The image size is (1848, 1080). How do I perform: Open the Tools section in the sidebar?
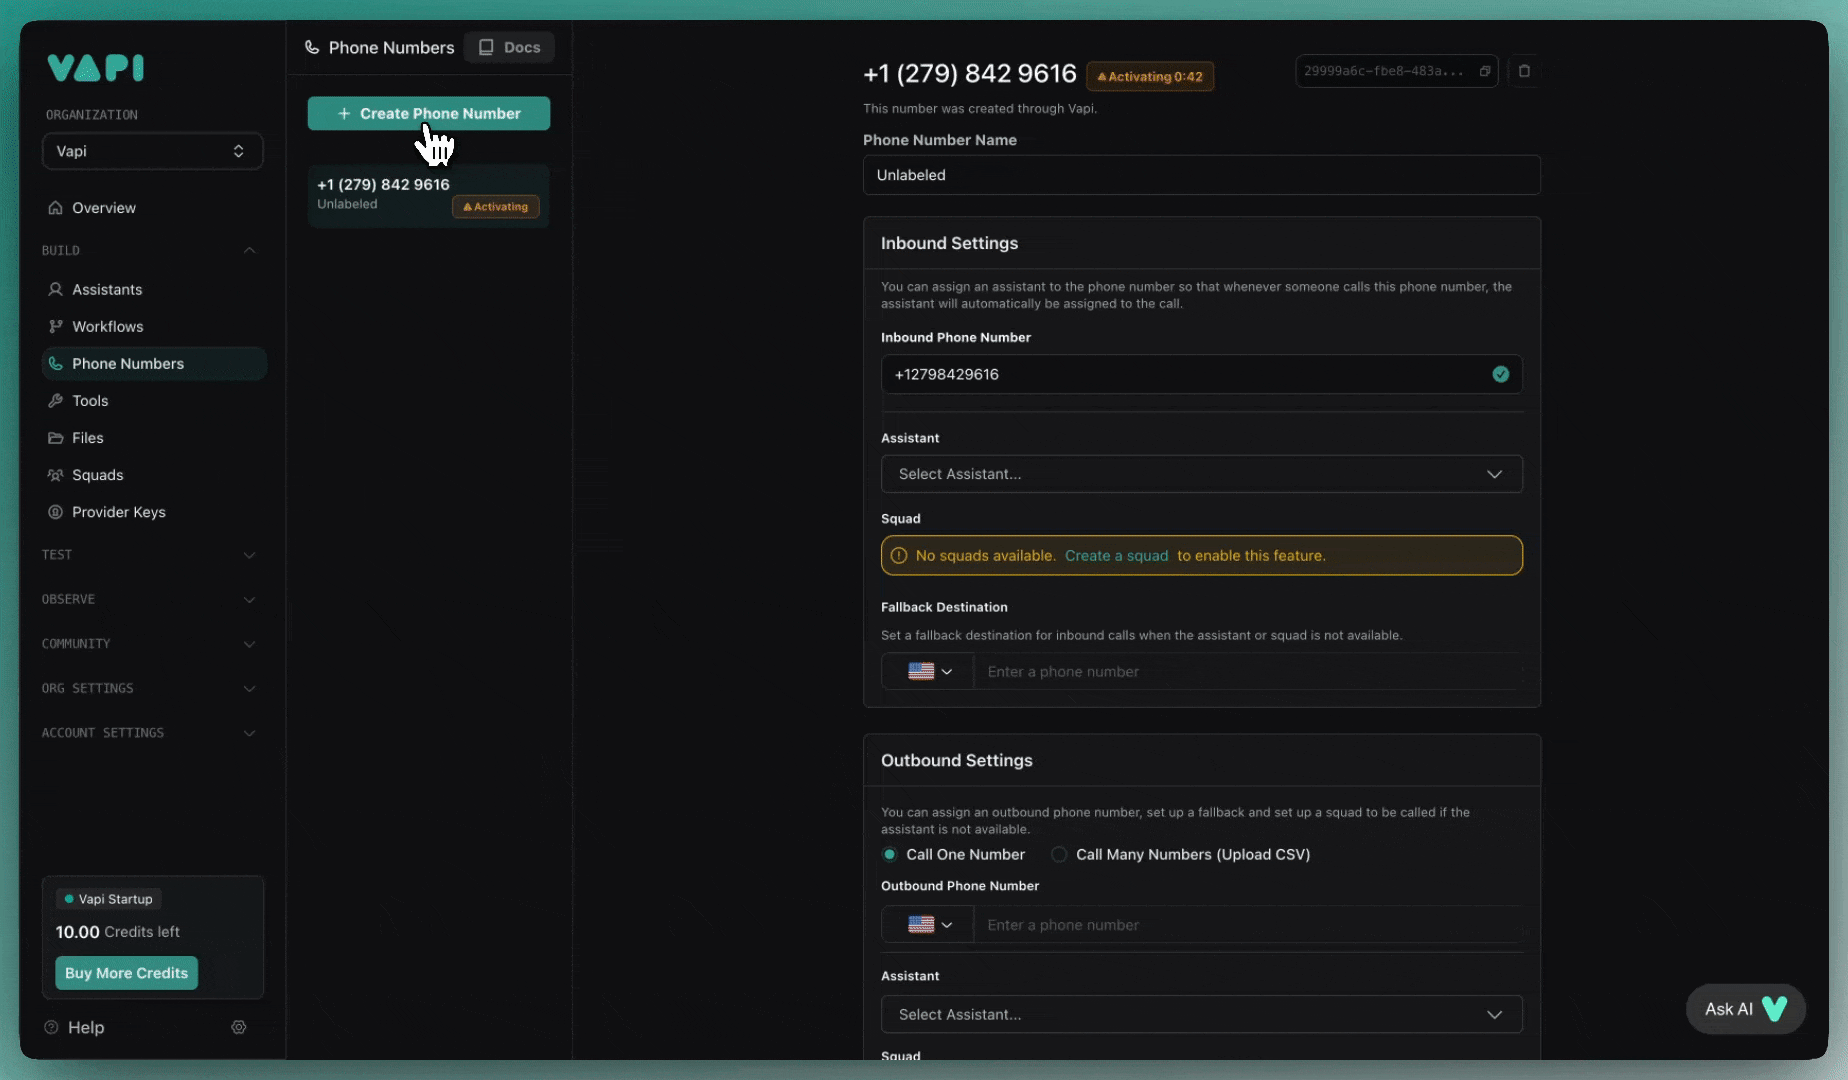click(89, 401)
